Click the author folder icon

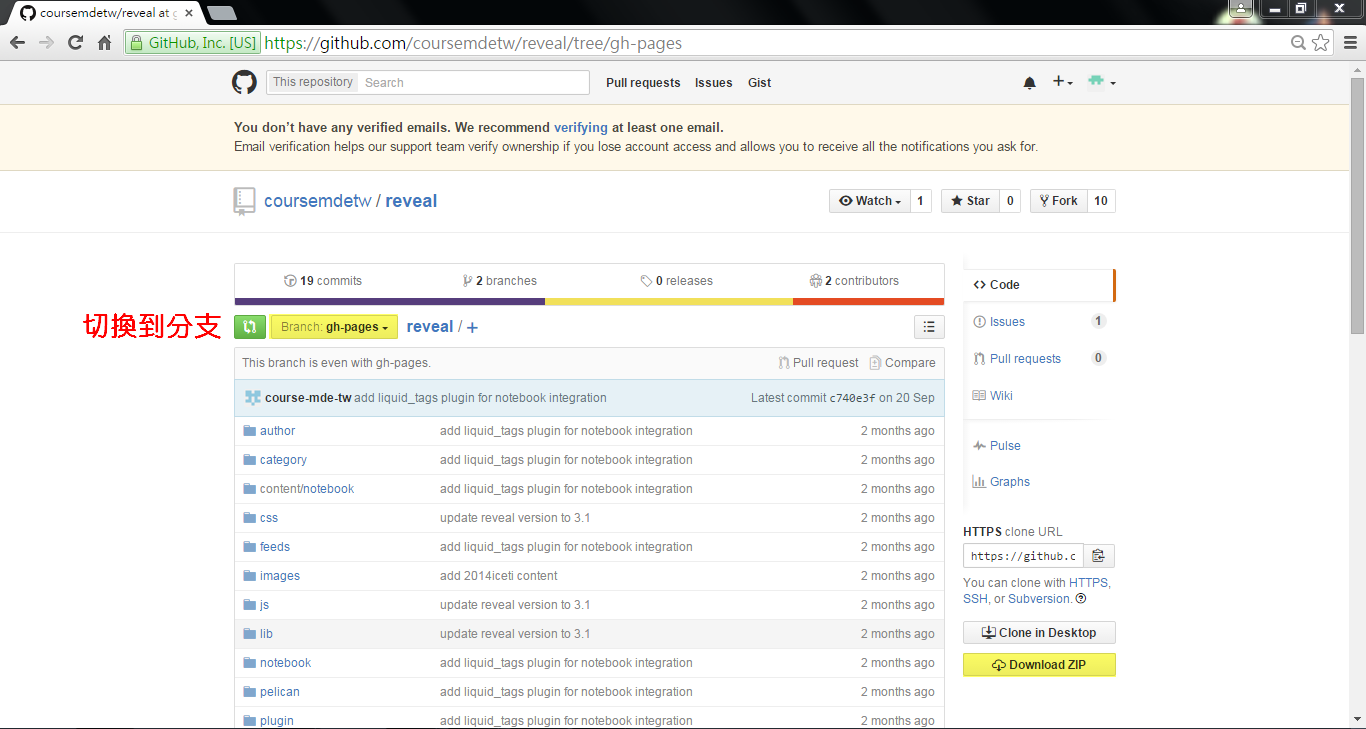[250, 431]
